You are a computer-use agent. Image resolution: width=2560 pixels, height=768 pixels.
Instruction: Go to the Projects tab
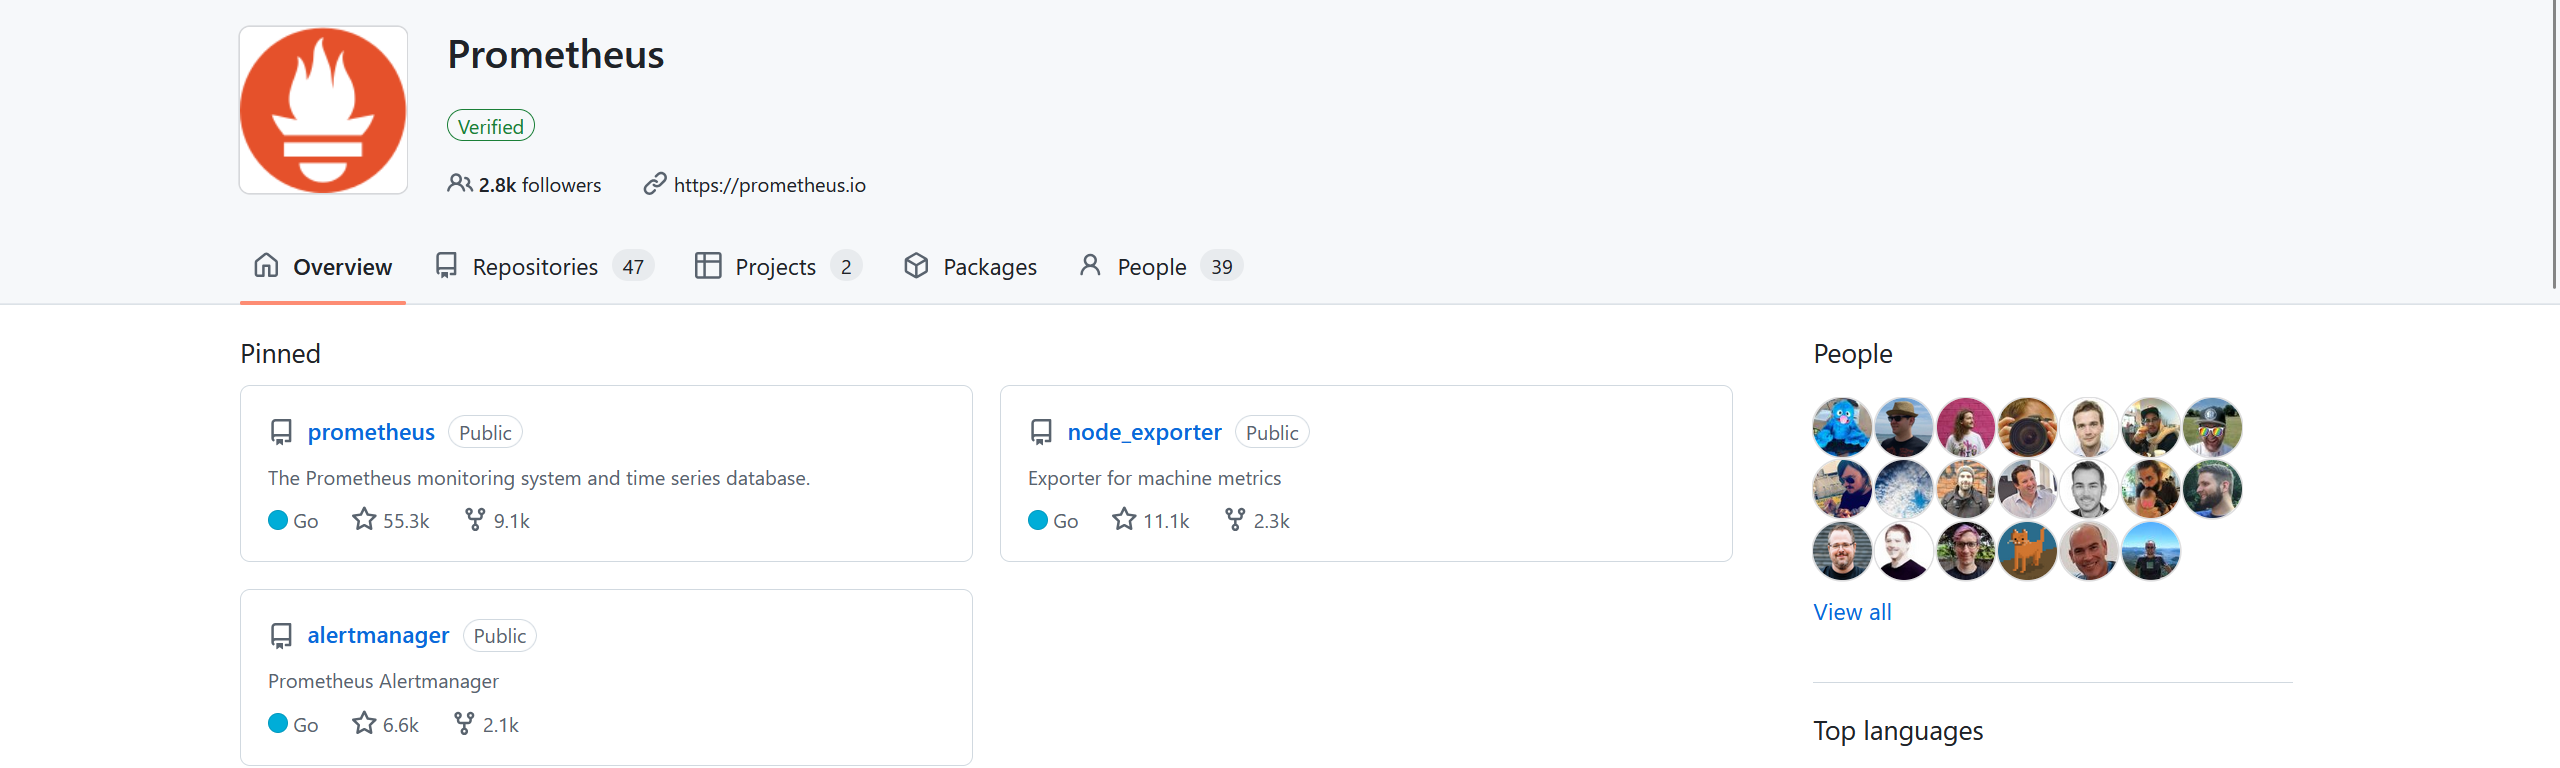pos(778,267)
